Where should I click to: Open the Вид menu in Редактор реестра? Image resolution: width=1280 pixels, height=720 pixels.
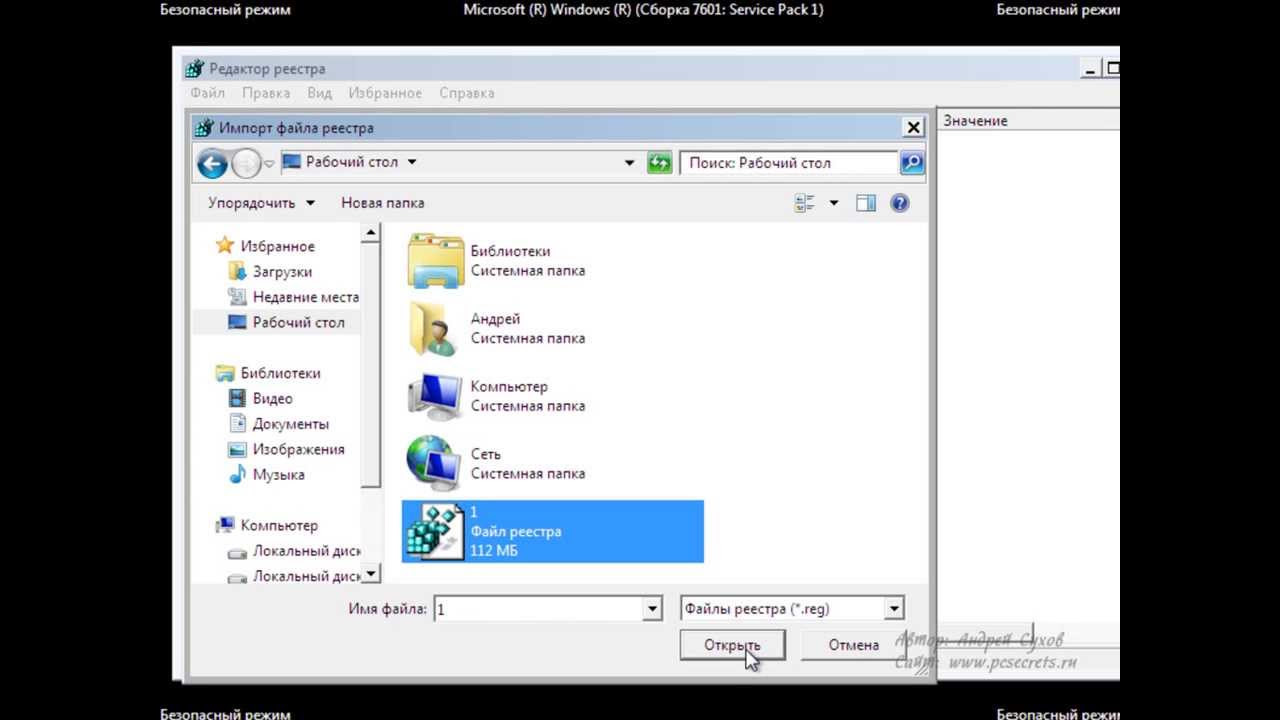point(319,93)
